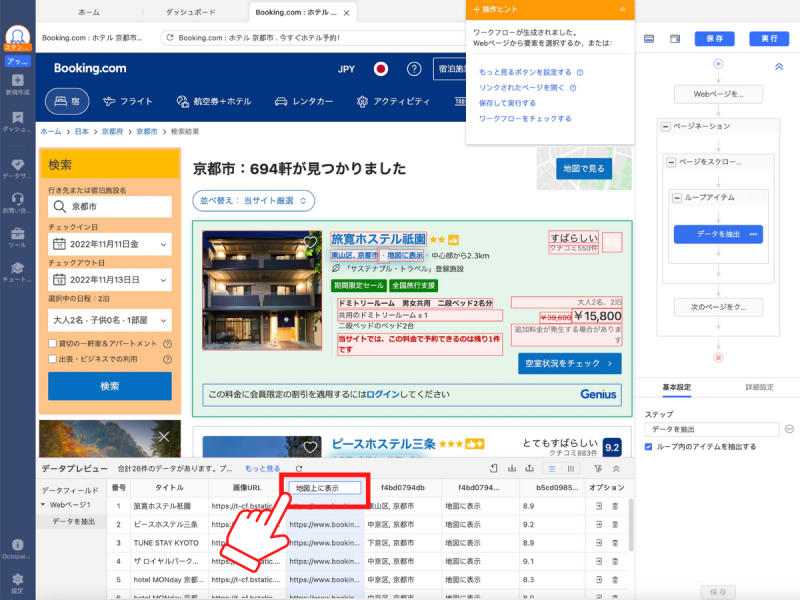Image resolution: width=800 pixels, height=600 pixels.
Task: Open the ツール briefcase icon in the sidebar
Action: (x=17, y=234)
